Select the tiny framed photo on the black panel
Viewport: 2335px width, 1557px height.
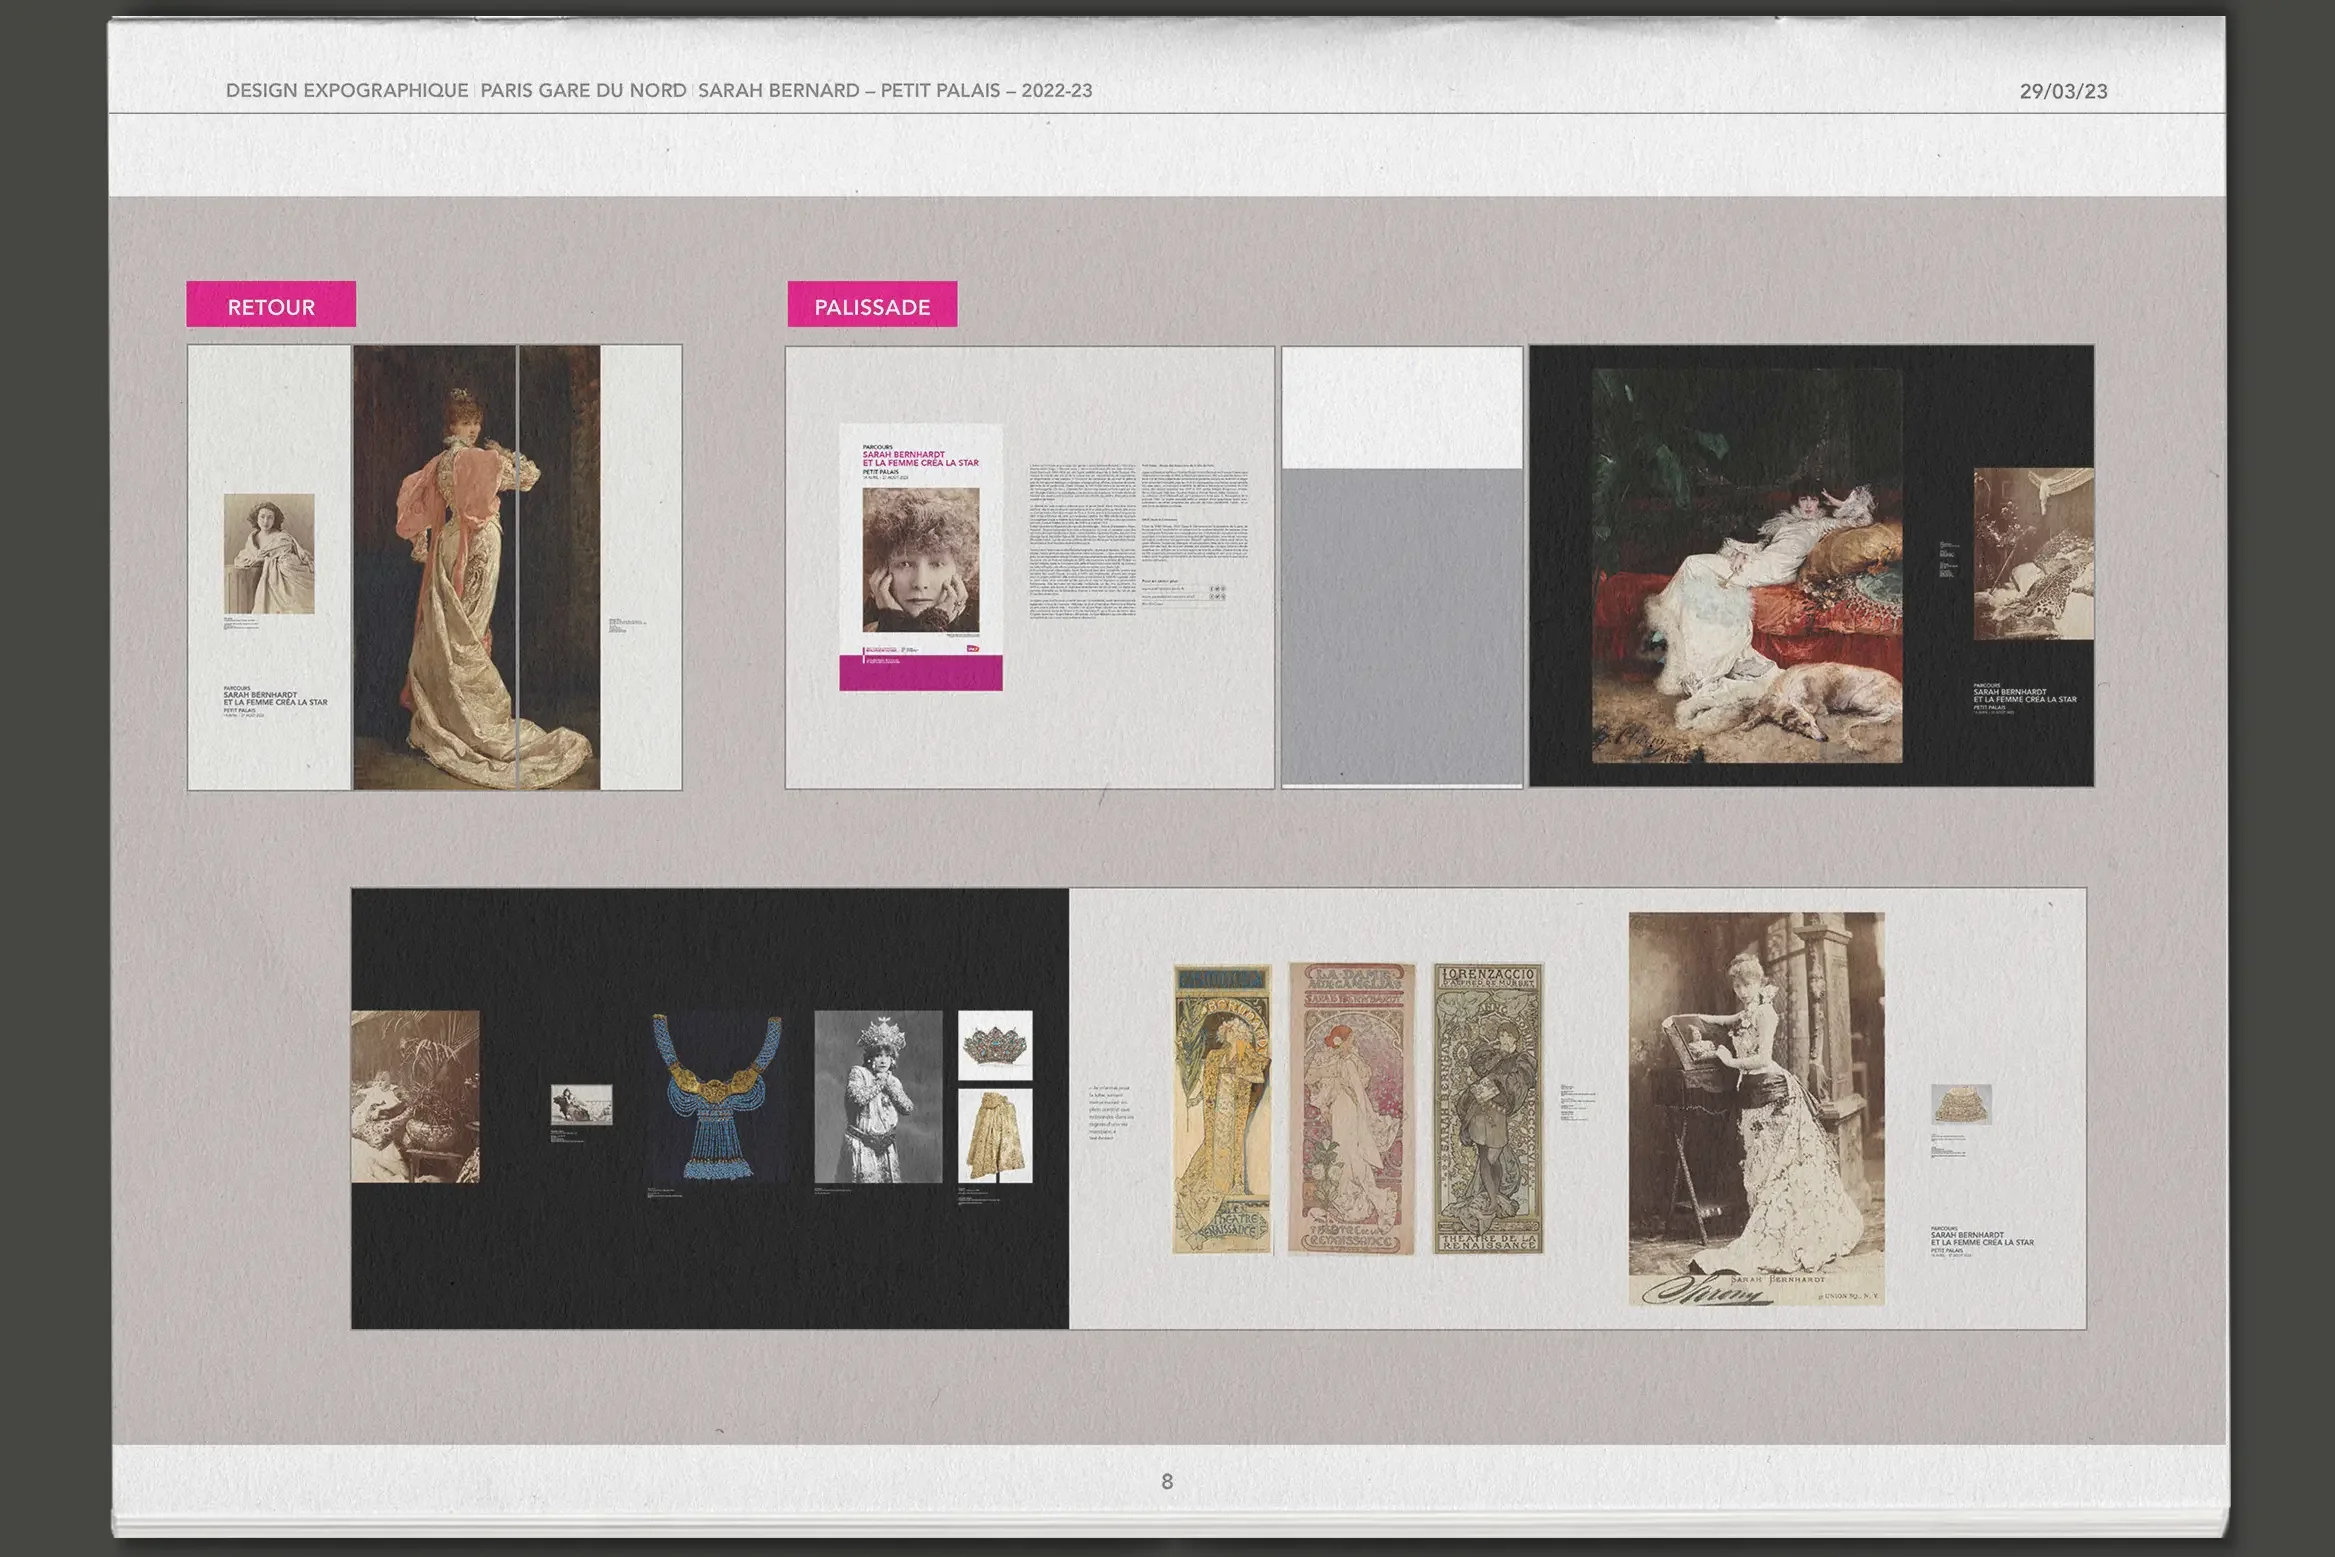pyautogui.click(x=581, y=1105)
